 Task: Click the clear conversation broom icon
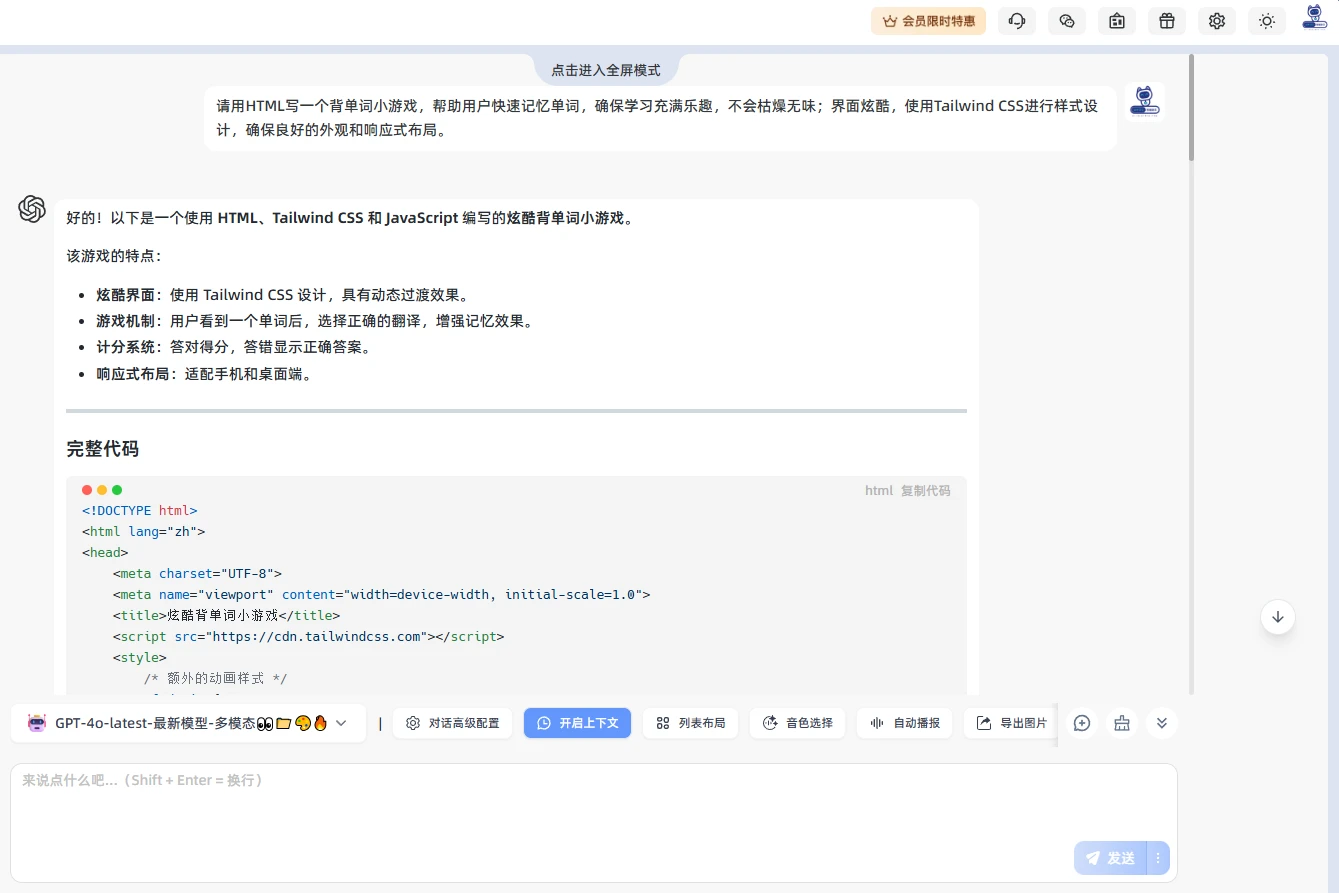pos(1121,723)
